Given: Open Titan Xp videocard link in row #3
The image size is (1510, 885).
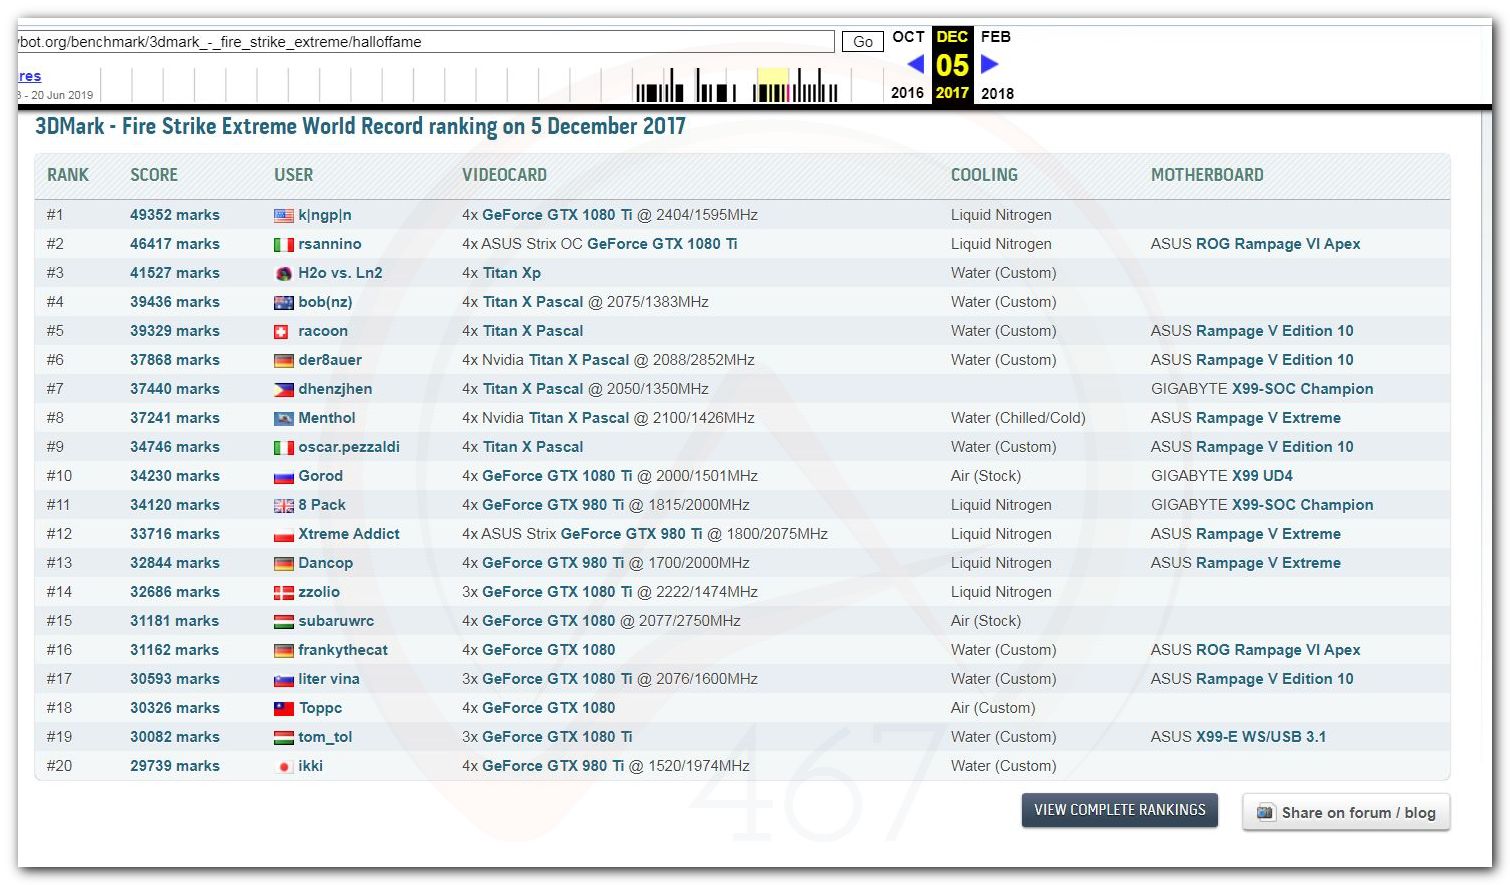Looking at the screenshot, I should [x=512, y=273].
